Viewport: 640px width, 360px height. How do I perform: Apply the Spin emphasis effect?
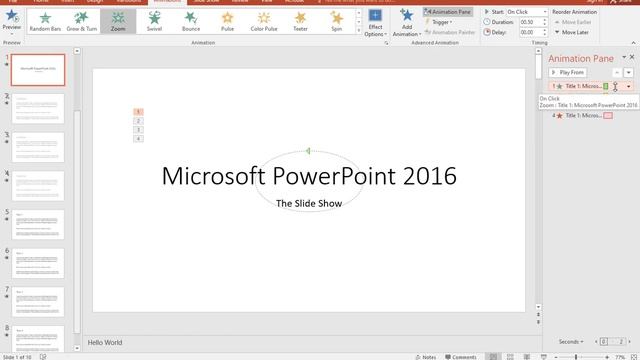pos(336,21)
